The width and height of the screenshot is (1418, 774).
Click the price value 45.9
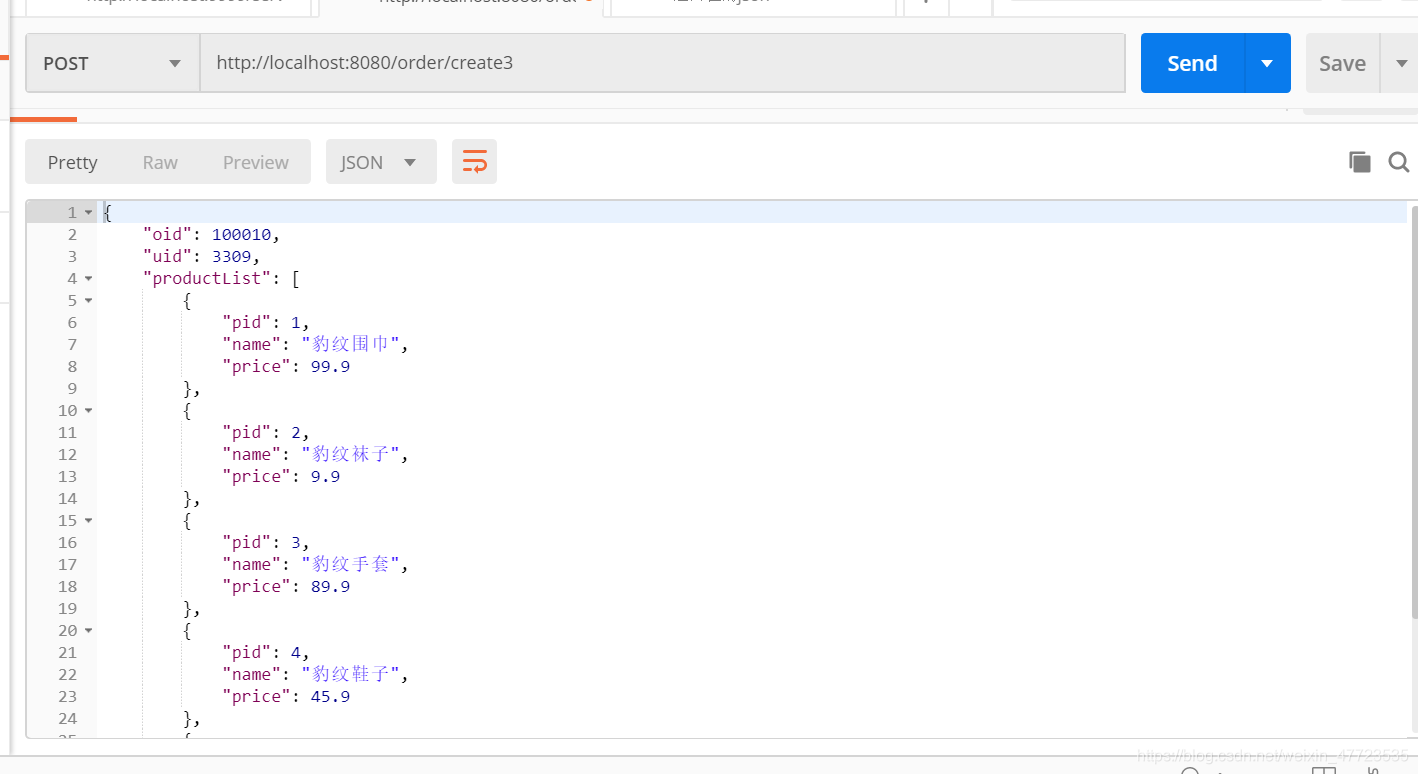pos(330,697)
